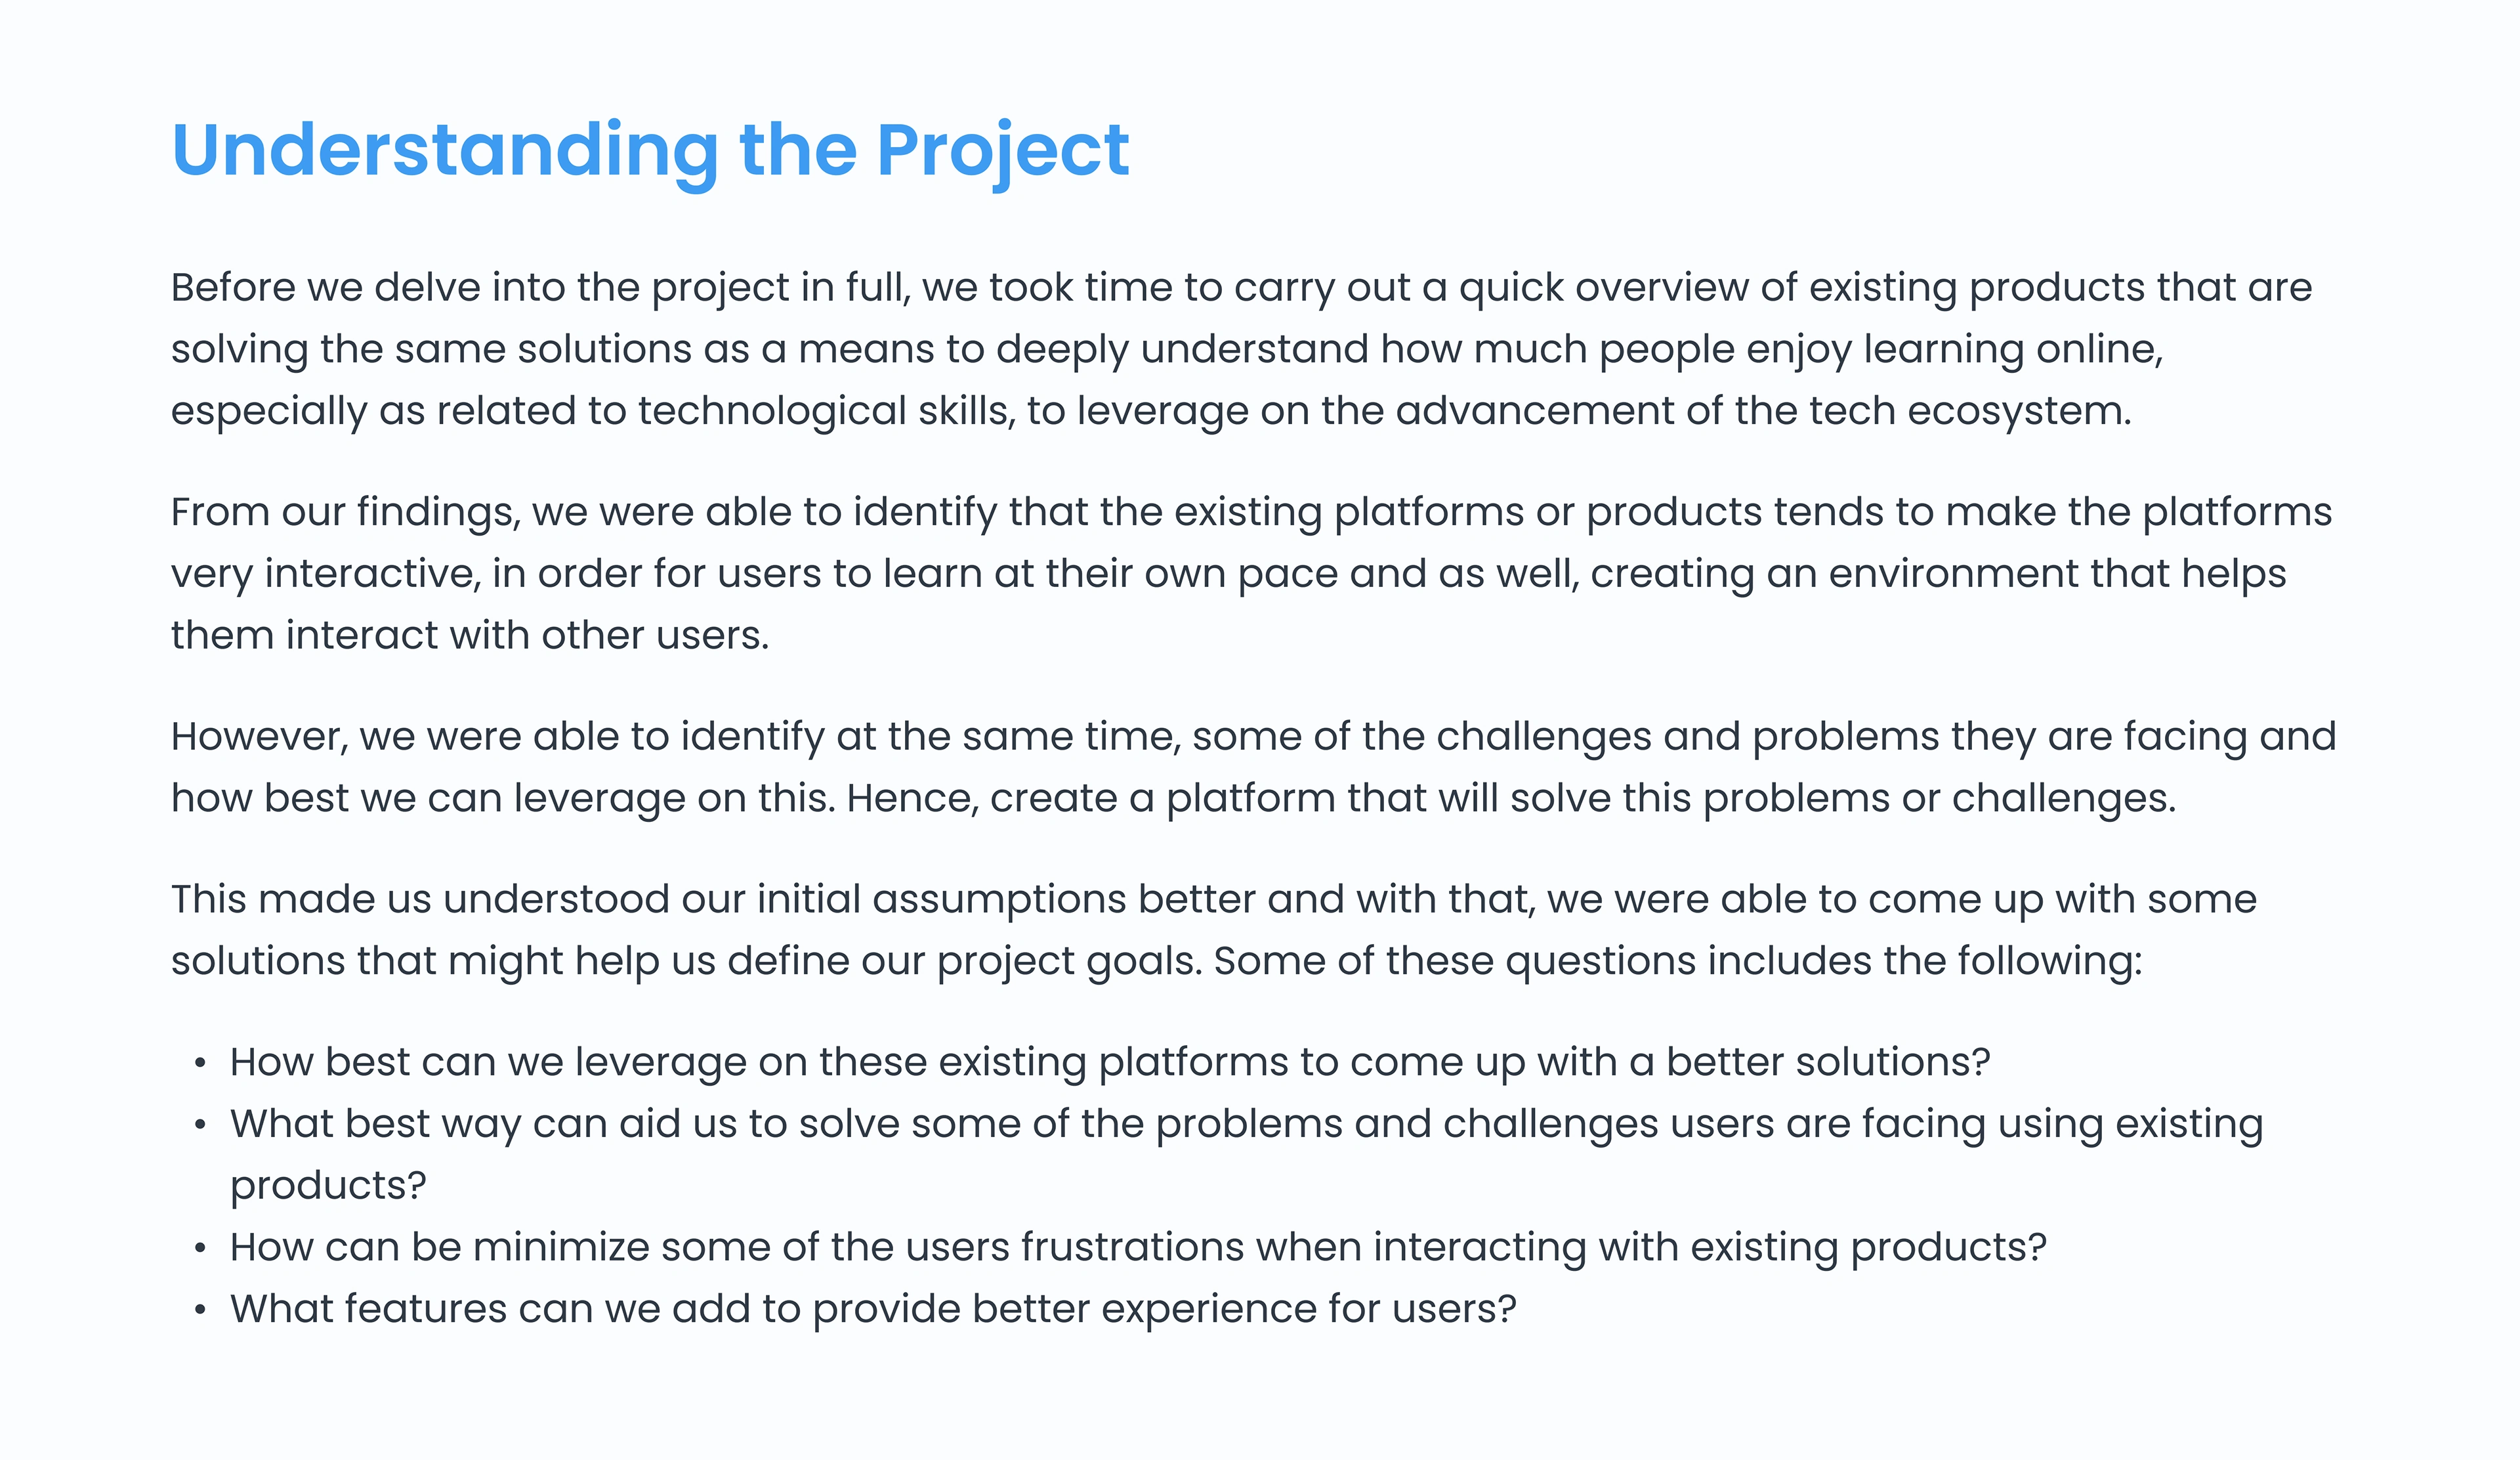2520x1460 pixels.
Task: Click the word "Understanding" in the heading
Action: point(444,150)
